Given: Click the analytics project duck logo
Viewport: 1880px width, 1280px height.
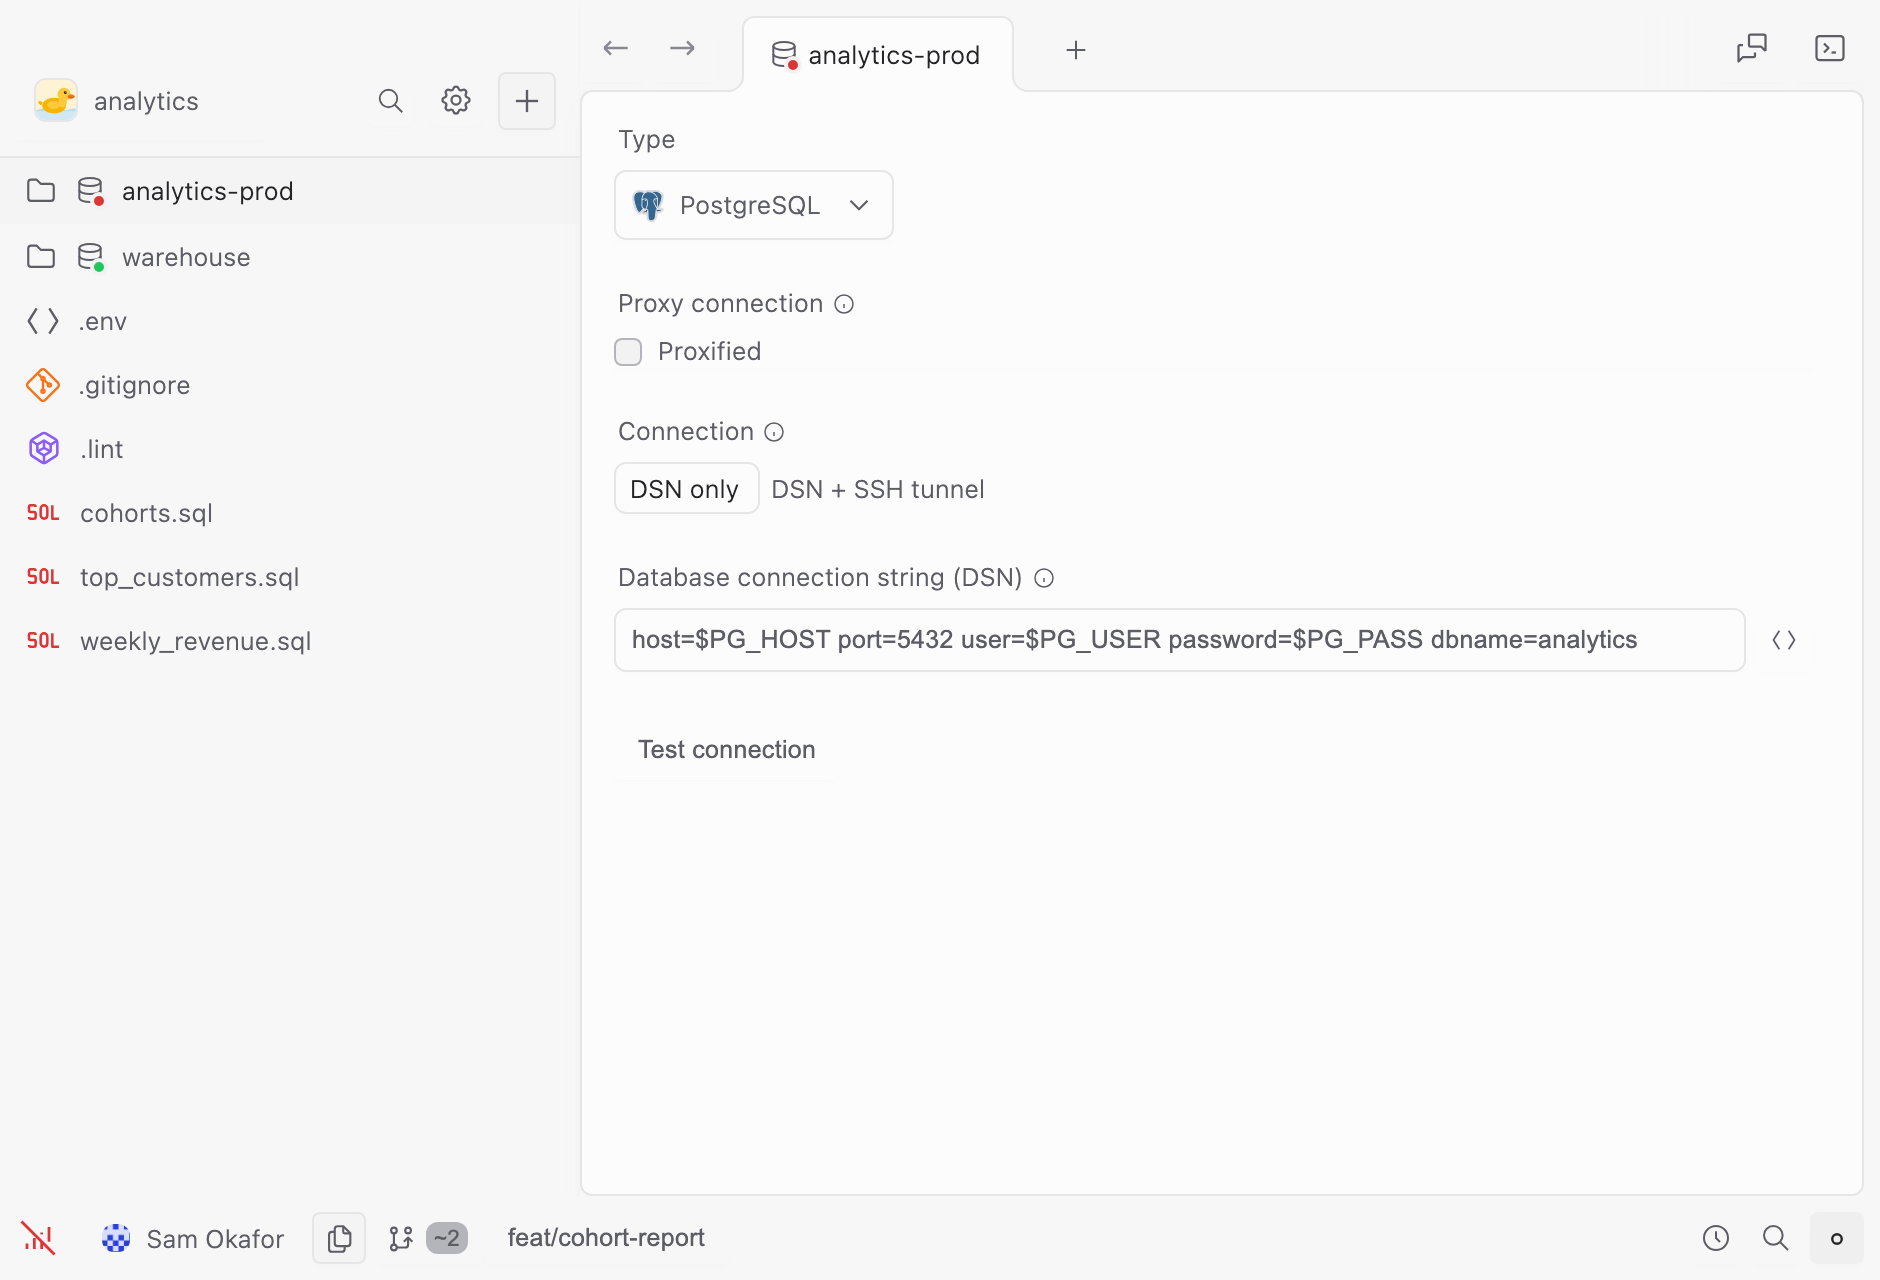Looking at the screenshot, I should tap(56, 101).
